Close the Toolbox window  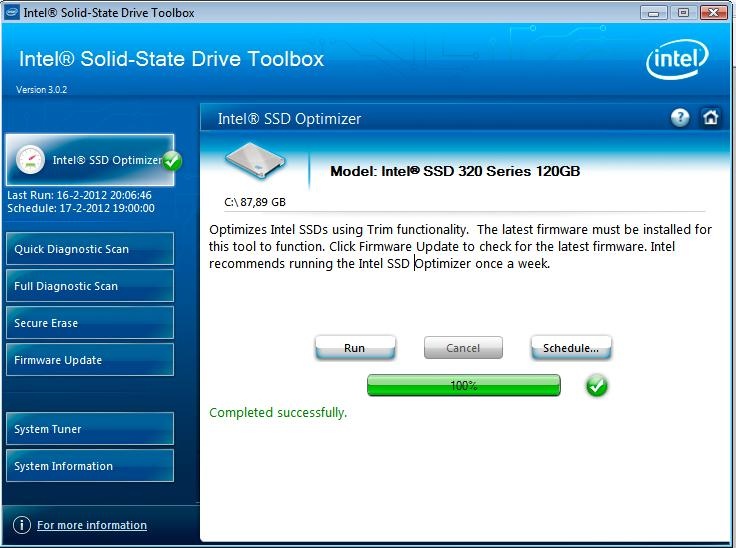pos(713,13)
